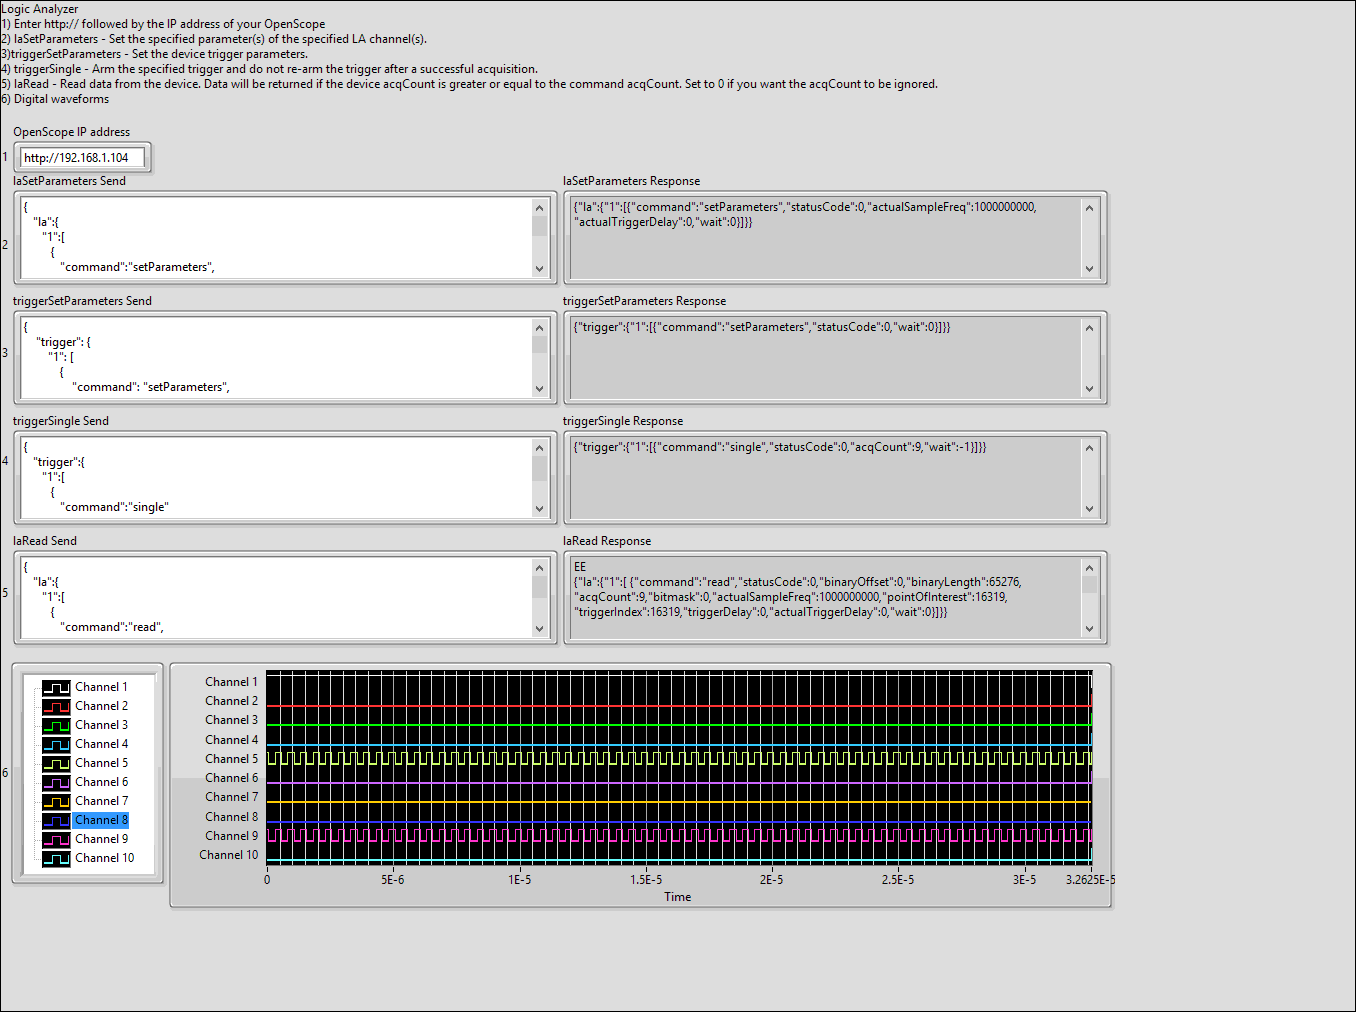
Task: Click the yellow Channel 5 waveform glyph
Action: pyautogui.click(x=55, y=762)
